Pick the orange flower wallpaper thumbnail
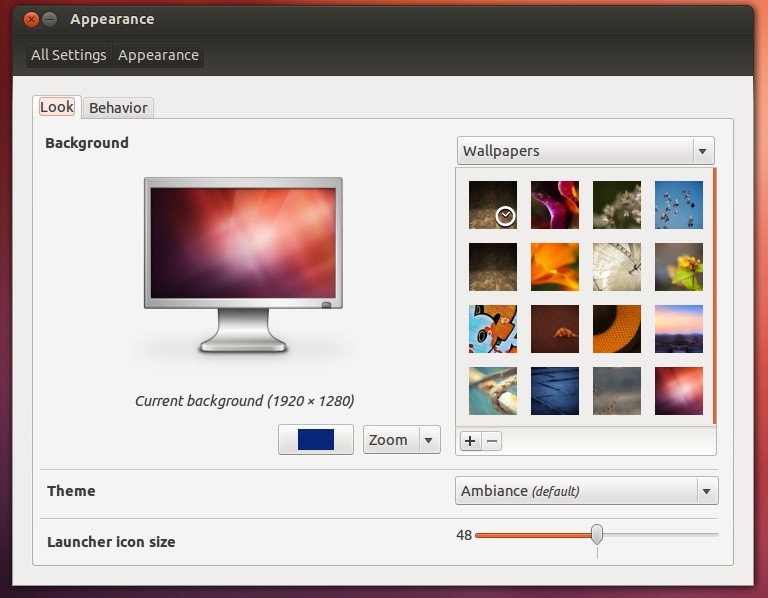 click(555, 267)
